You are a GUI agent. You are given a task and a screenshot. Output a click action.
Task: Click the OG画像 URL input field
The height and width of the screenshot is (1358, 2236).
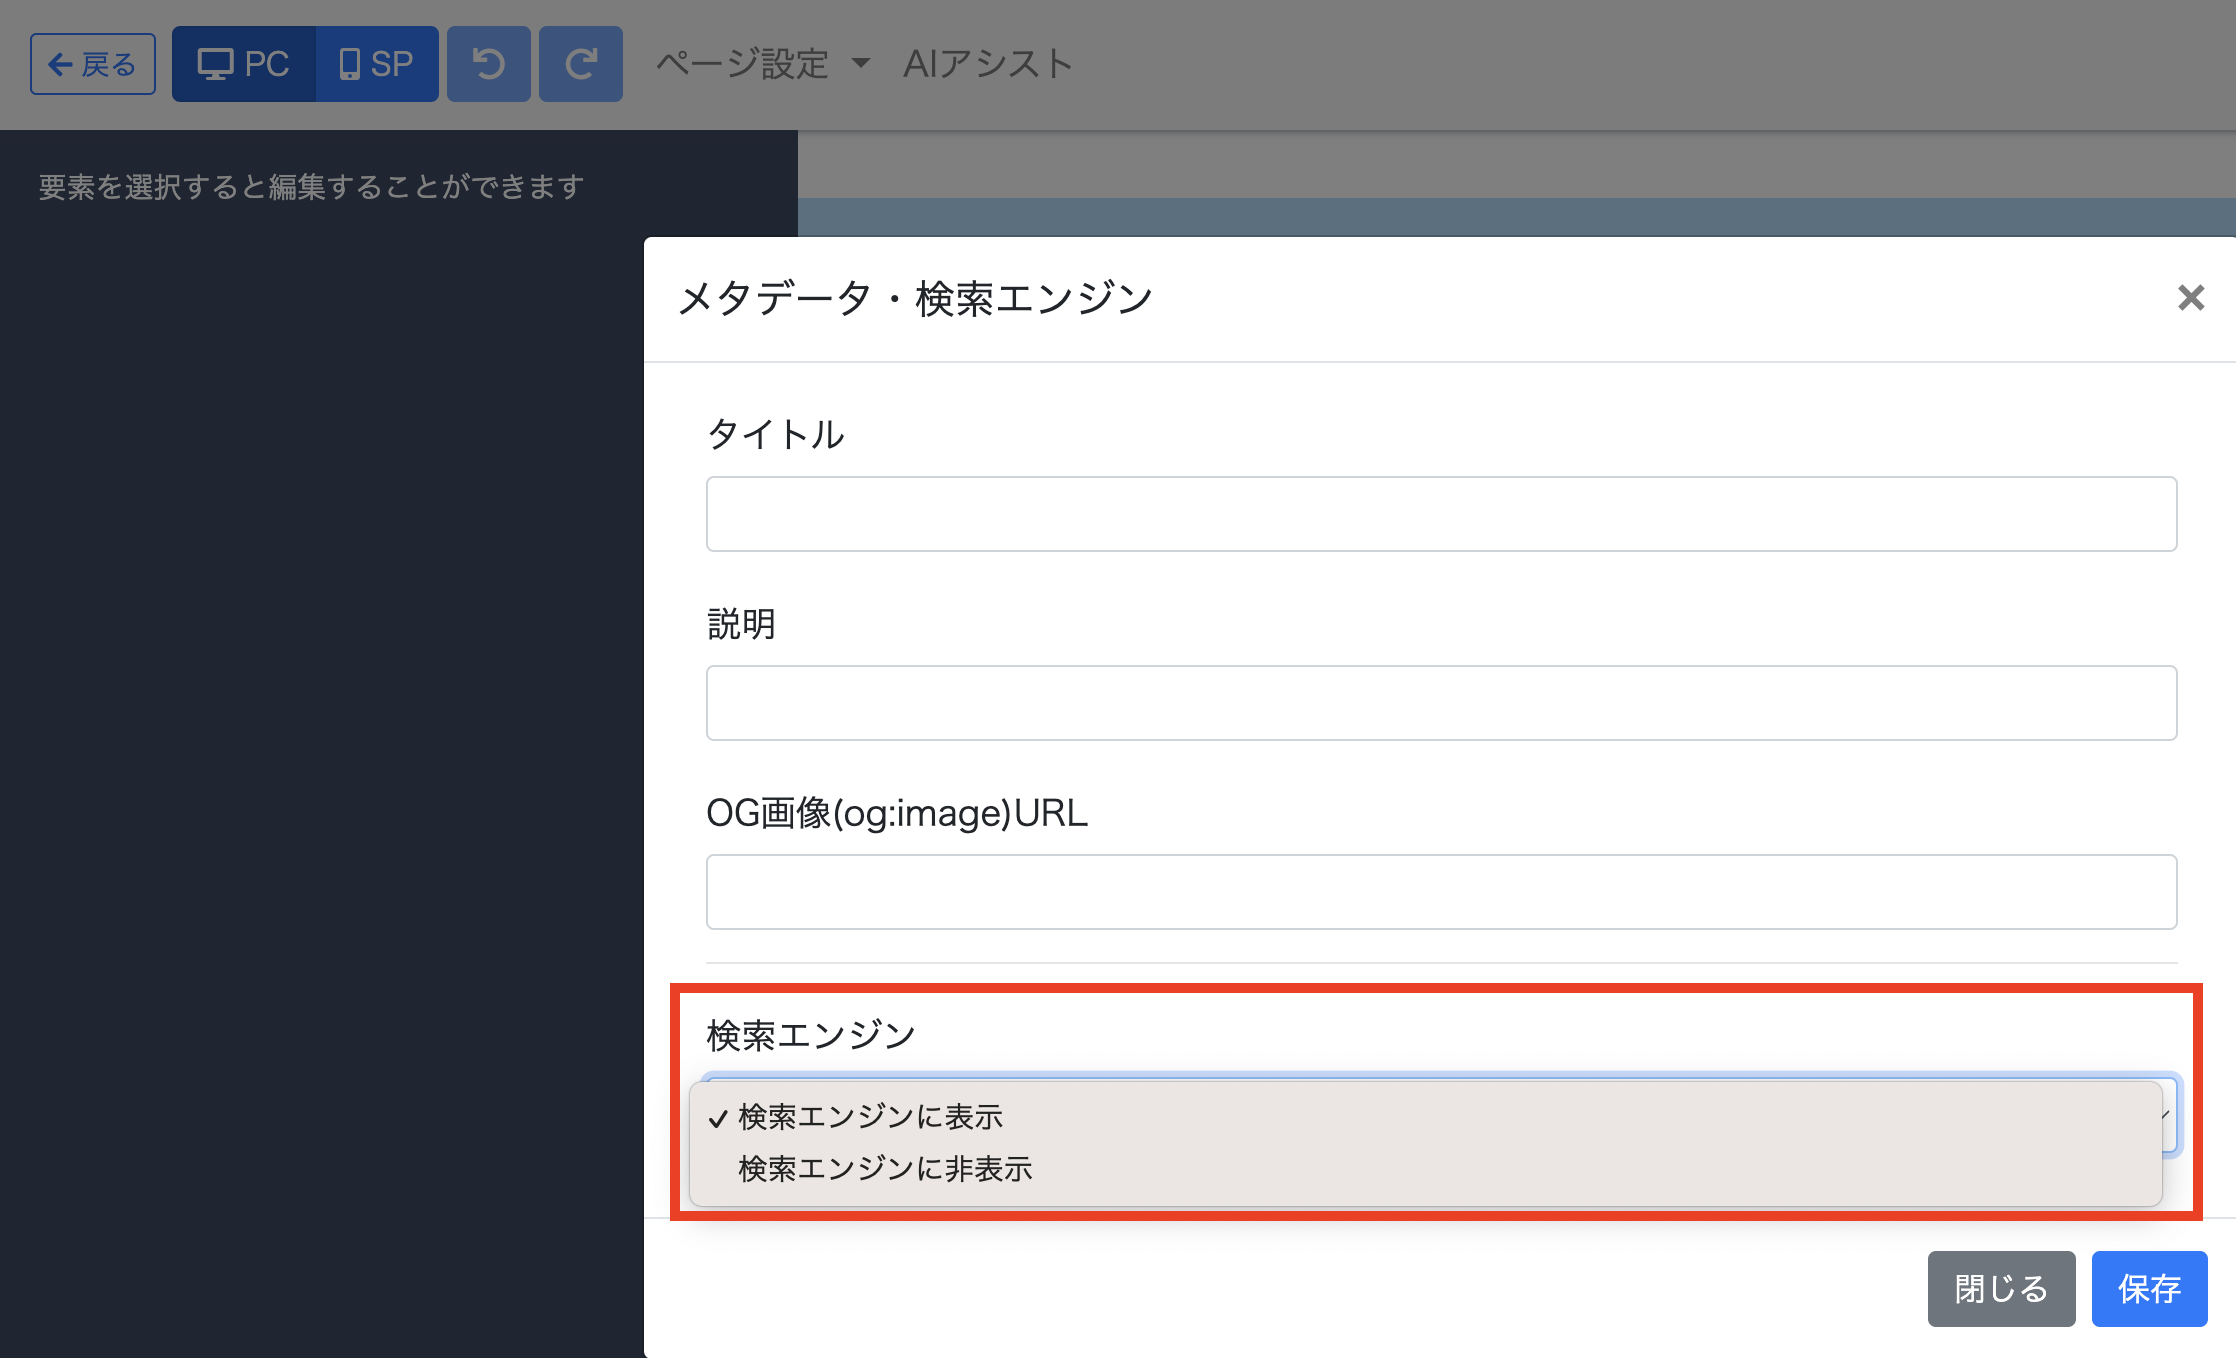coord(1441,892)
